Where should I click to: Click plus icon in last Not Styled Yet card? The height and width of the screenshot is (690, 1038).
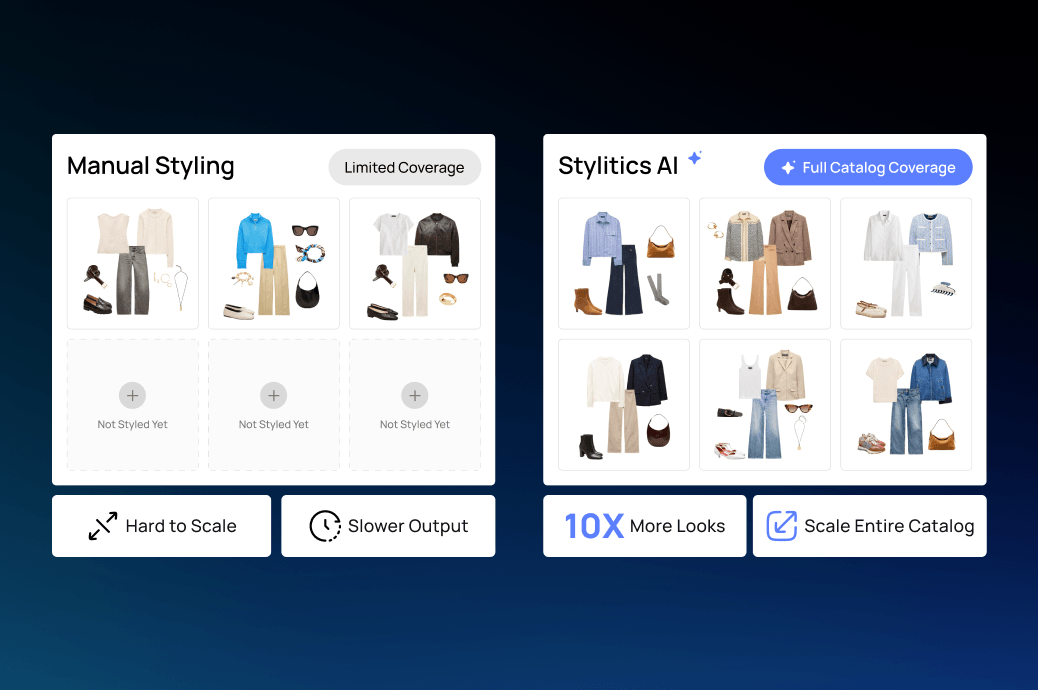pyautogui.click(x=415, y=395)
